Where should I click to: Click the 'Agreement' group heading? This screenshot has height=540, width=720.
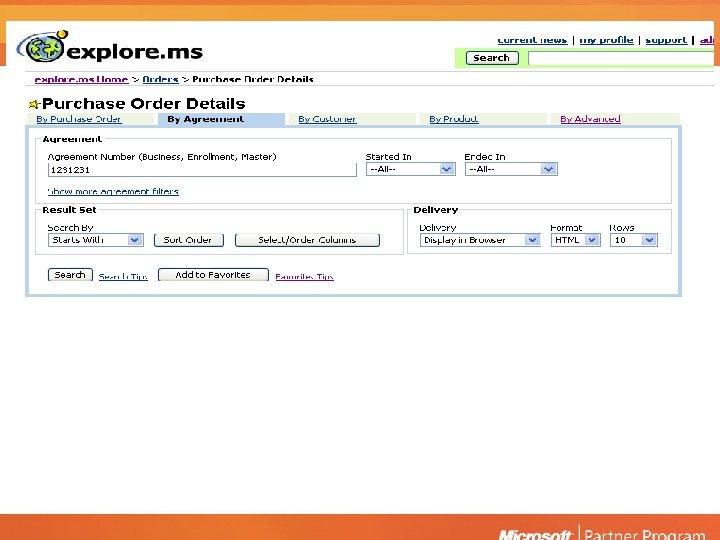tap(72, 139)
